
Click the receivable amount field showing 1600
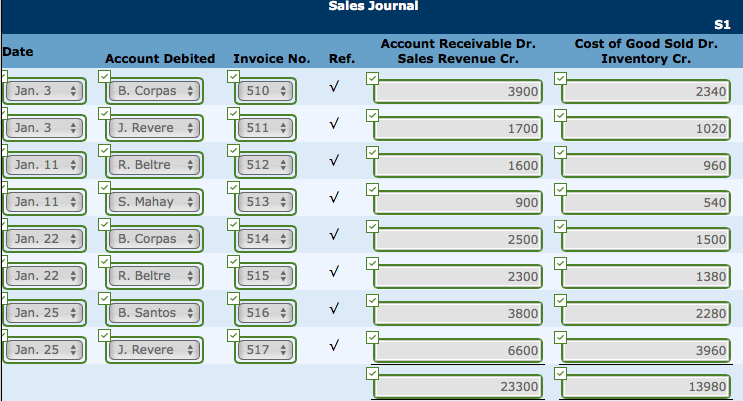(x=458, y=165)
